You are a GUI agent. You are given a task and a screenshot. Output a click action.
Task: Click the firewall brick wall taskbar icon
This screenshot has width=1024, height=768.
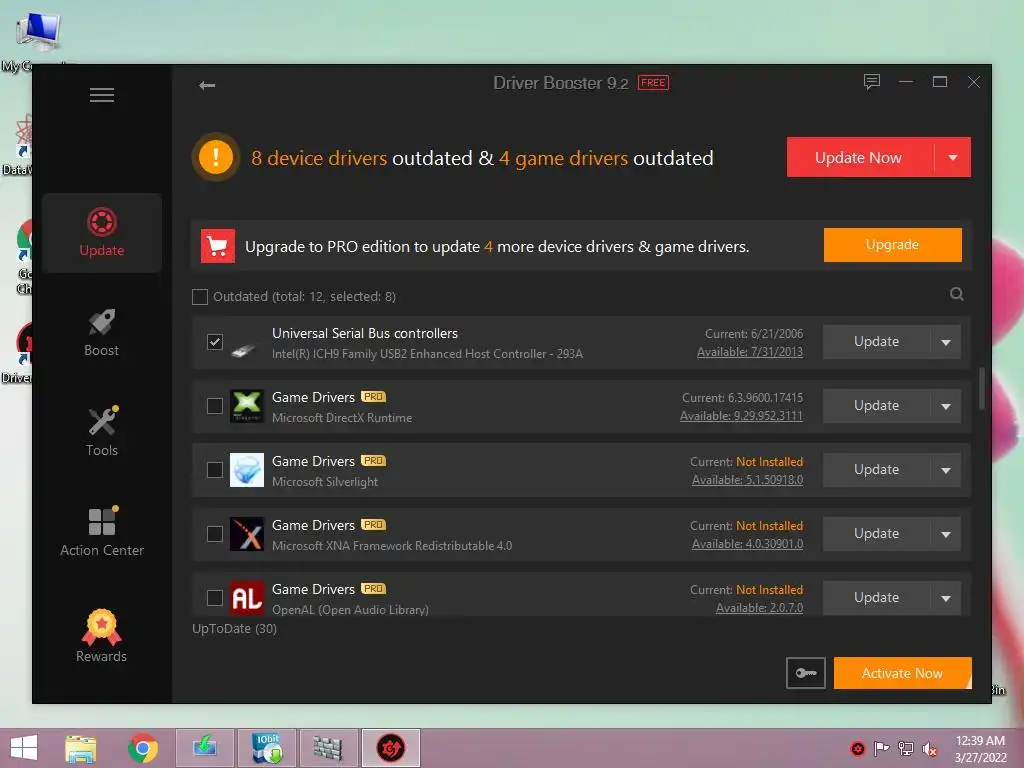(328, 748)
